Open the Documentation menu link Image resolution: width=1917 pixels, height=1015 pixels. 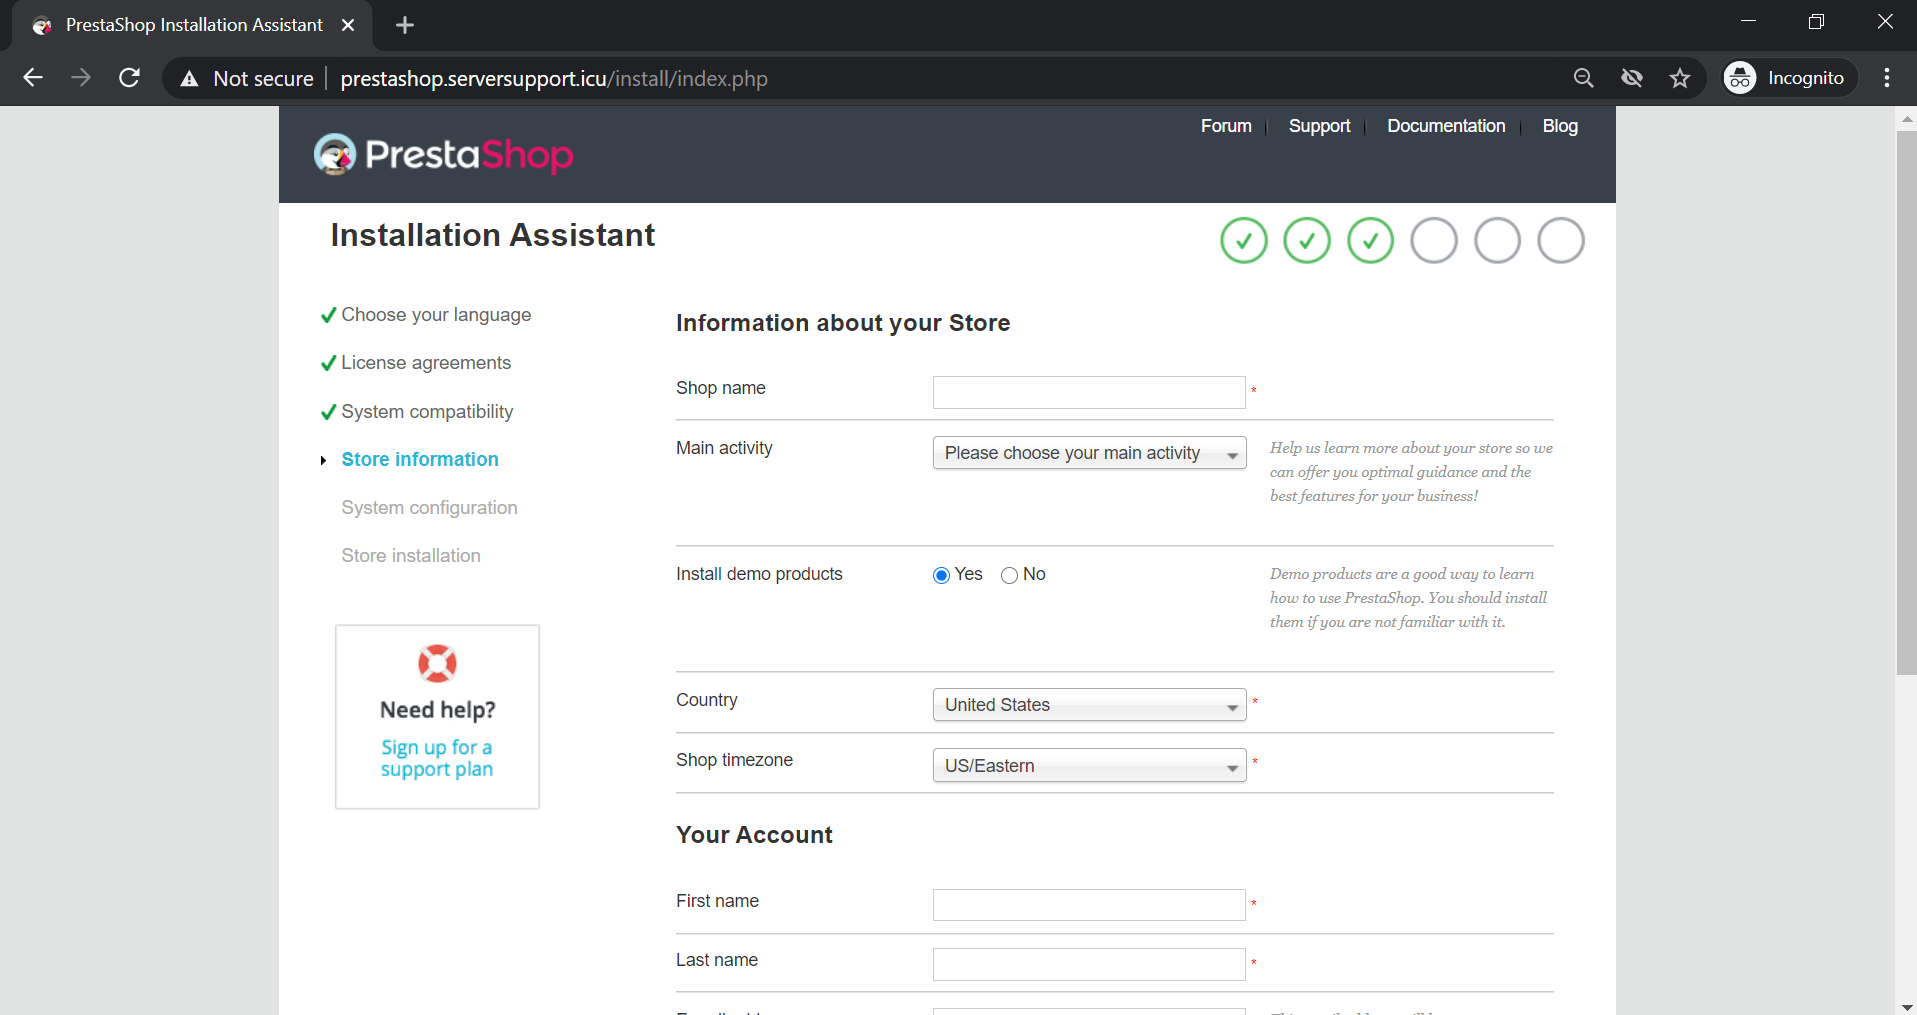(x=1445, y=126)
